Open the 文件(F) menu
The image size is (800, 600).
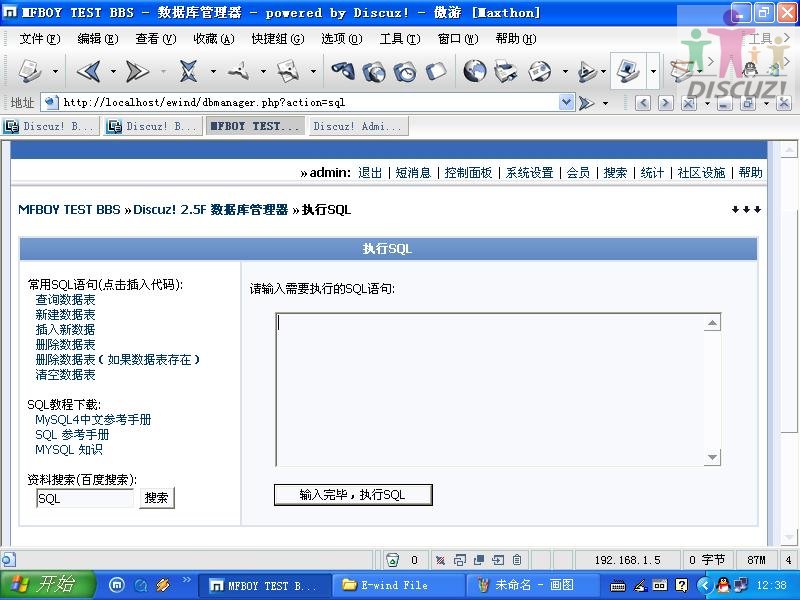point(39,39)
